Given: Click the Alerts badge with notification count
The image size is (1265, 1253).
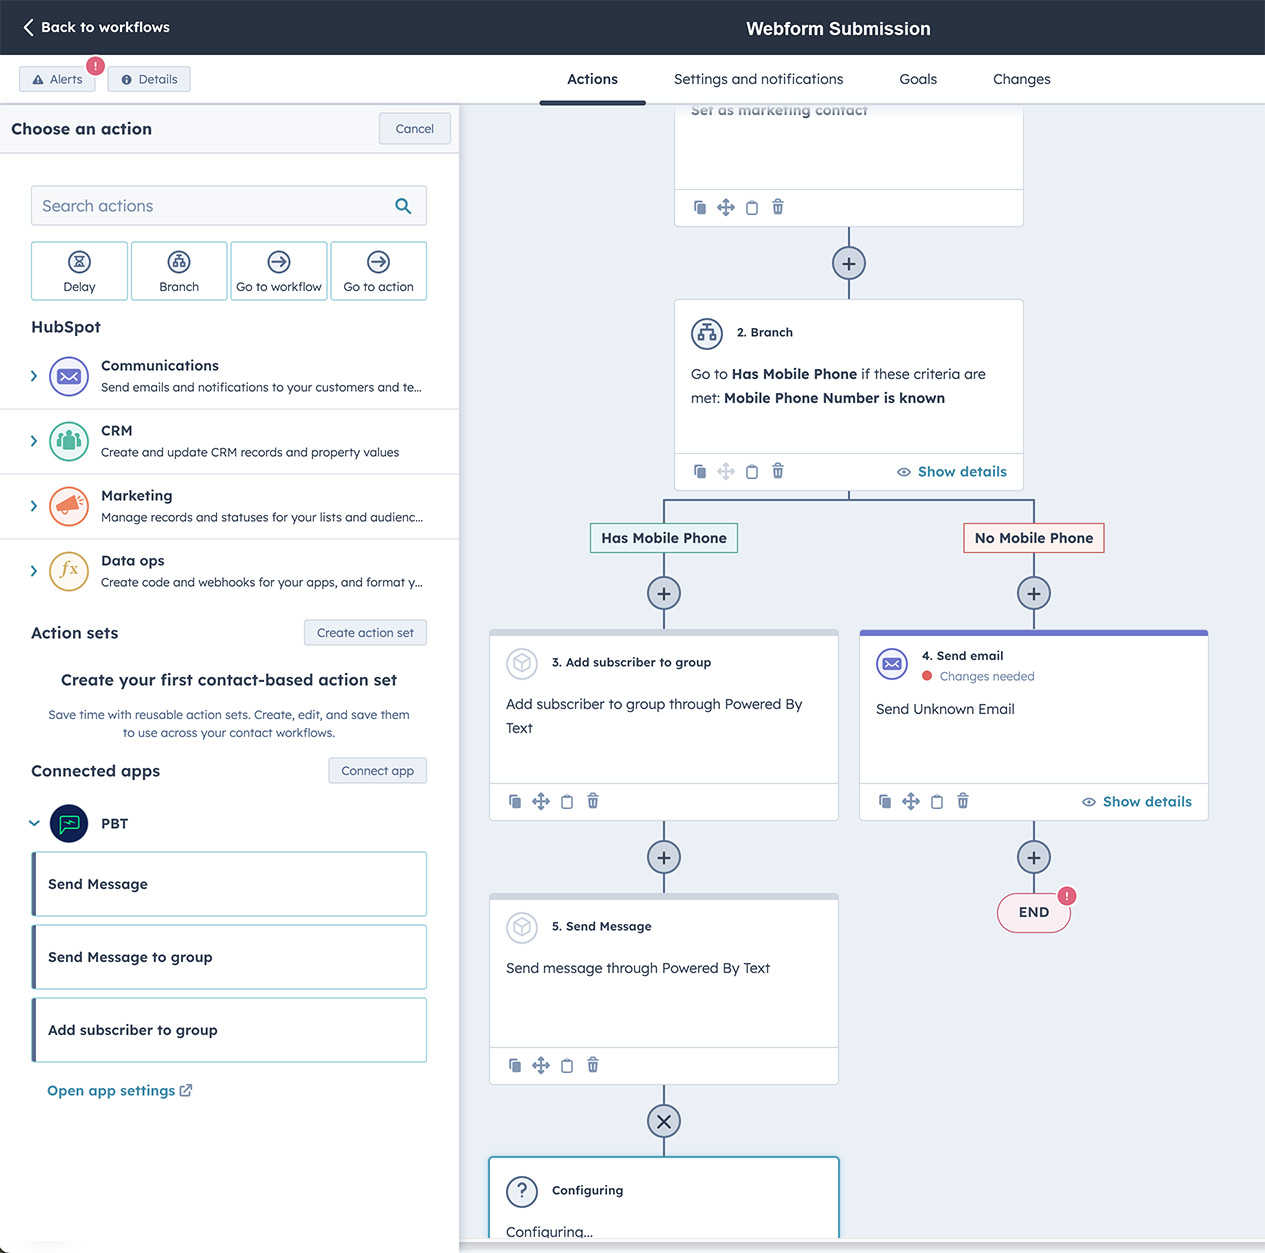Looking at the screenshot, I should (57, 79).
